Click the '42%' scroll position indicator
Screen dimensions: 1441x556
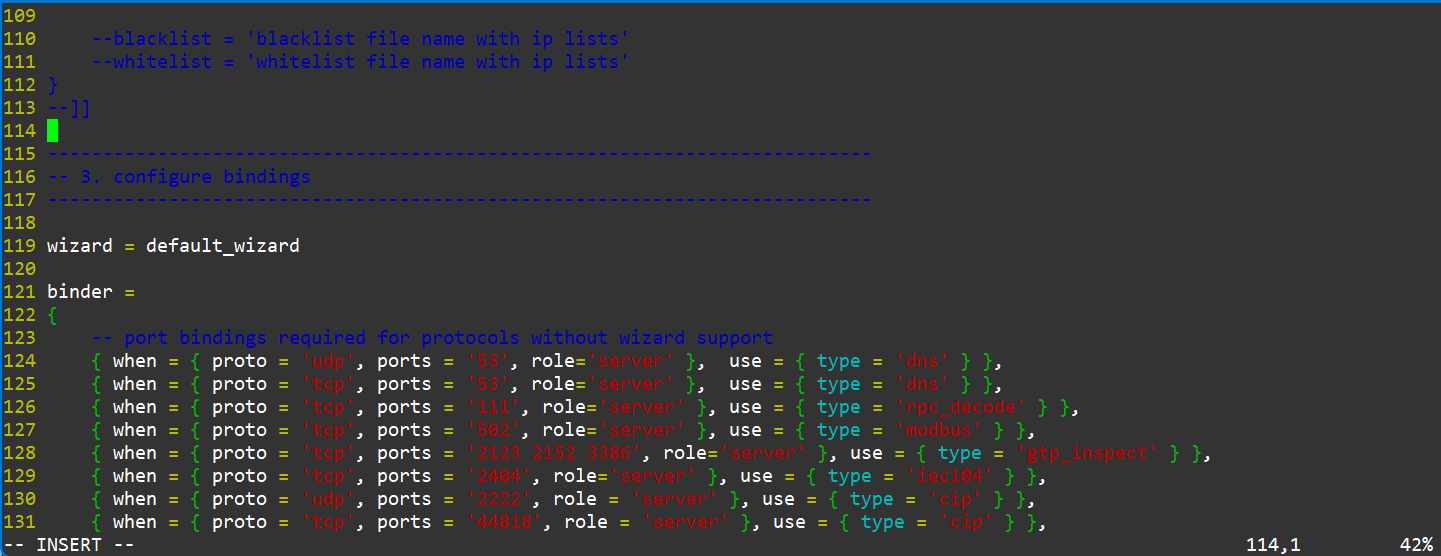(x=1417, y=545)
